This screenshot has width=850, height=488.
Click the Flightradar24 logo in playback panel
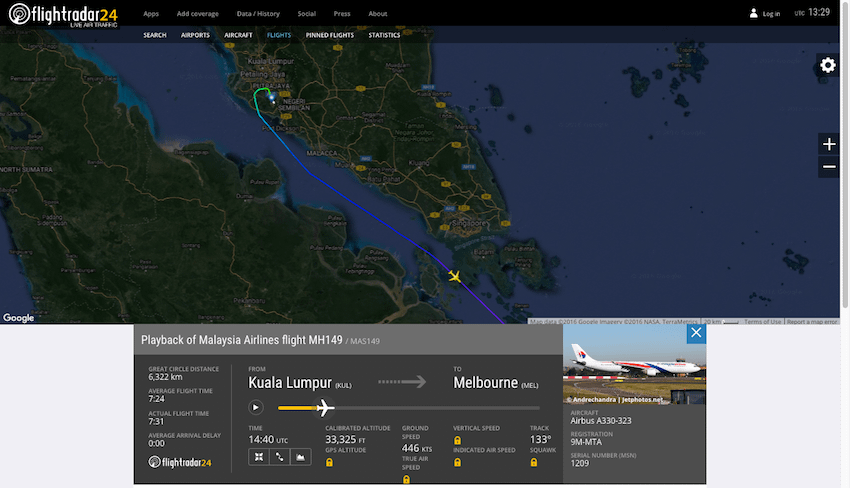pos(179,462)
